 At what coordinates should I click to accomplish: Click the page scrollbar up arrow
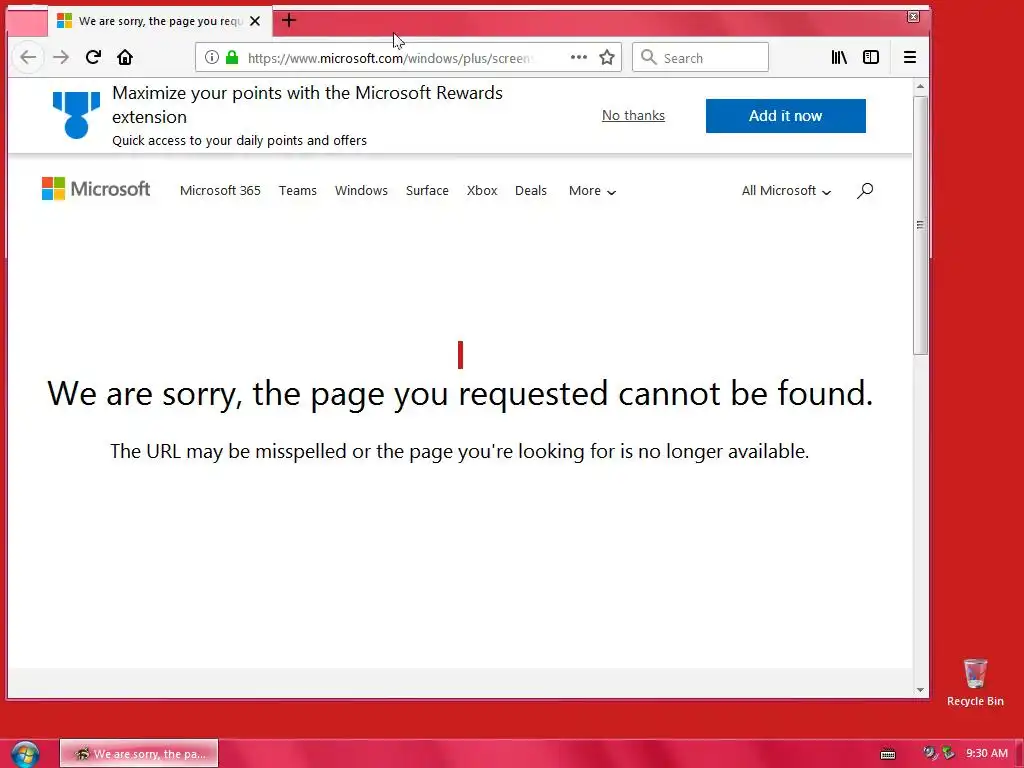[920, 86]
